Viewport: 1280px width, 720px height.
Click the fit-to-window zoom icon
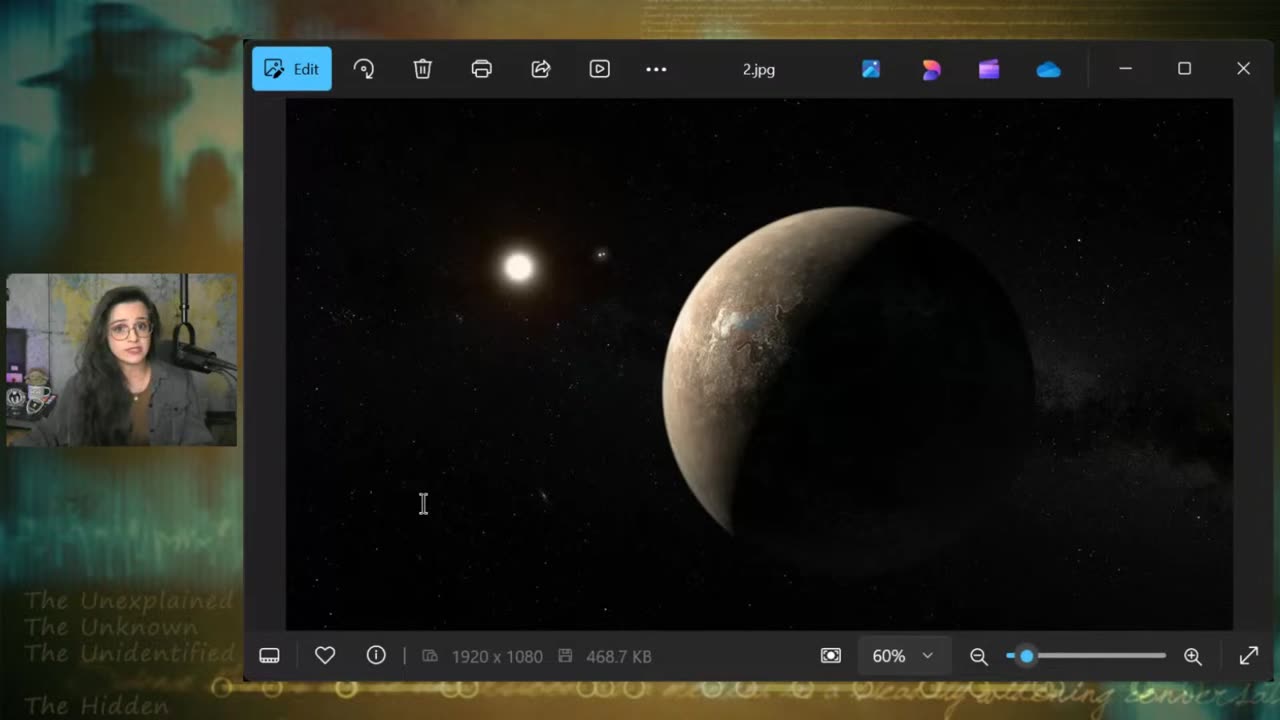coord(831,656)
